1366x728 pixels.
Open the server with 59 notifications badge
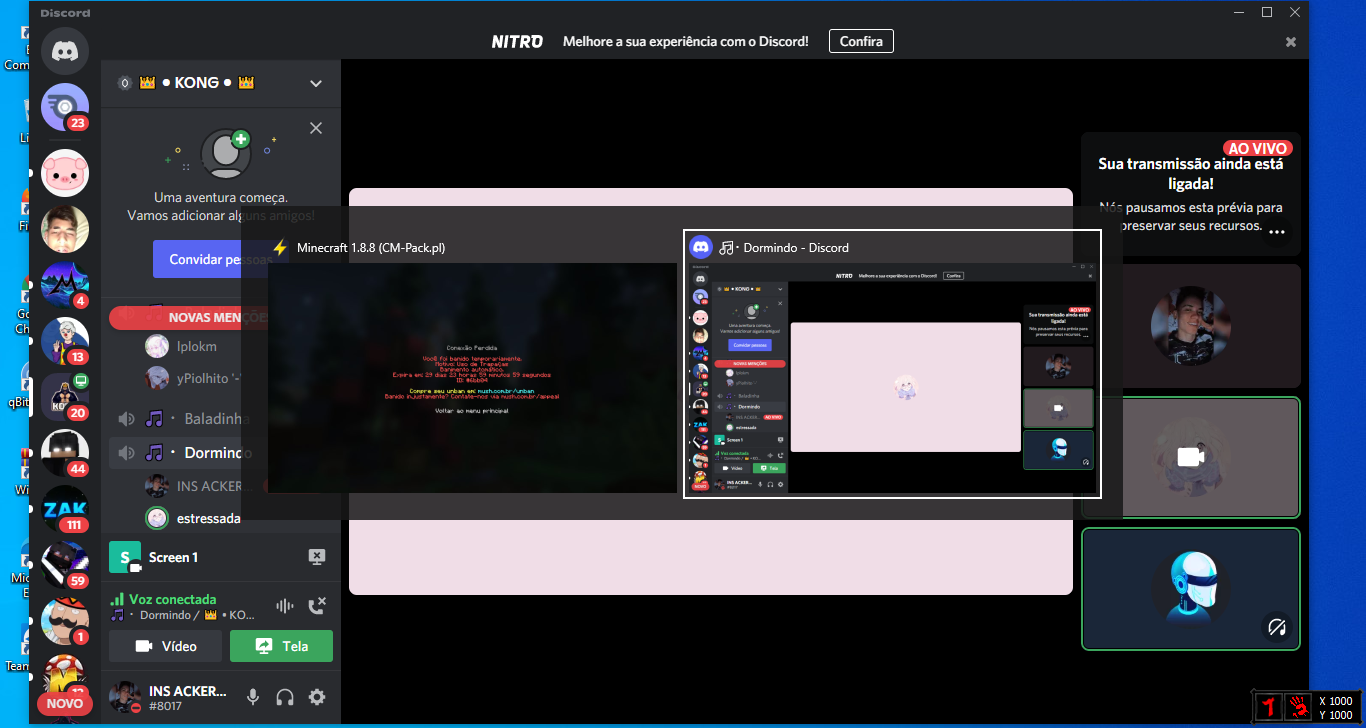pos(65,564)
